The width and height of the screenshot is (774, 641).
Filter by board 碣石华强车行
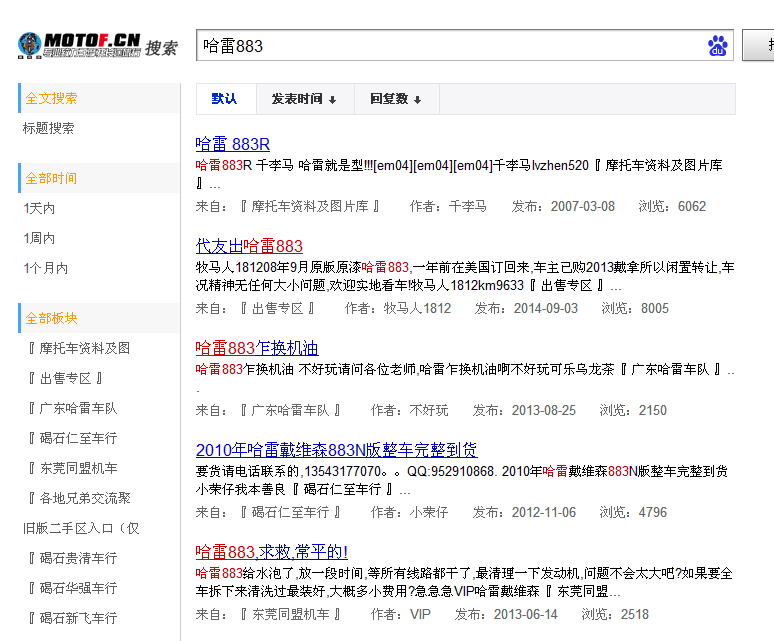(x=73, y=588)
